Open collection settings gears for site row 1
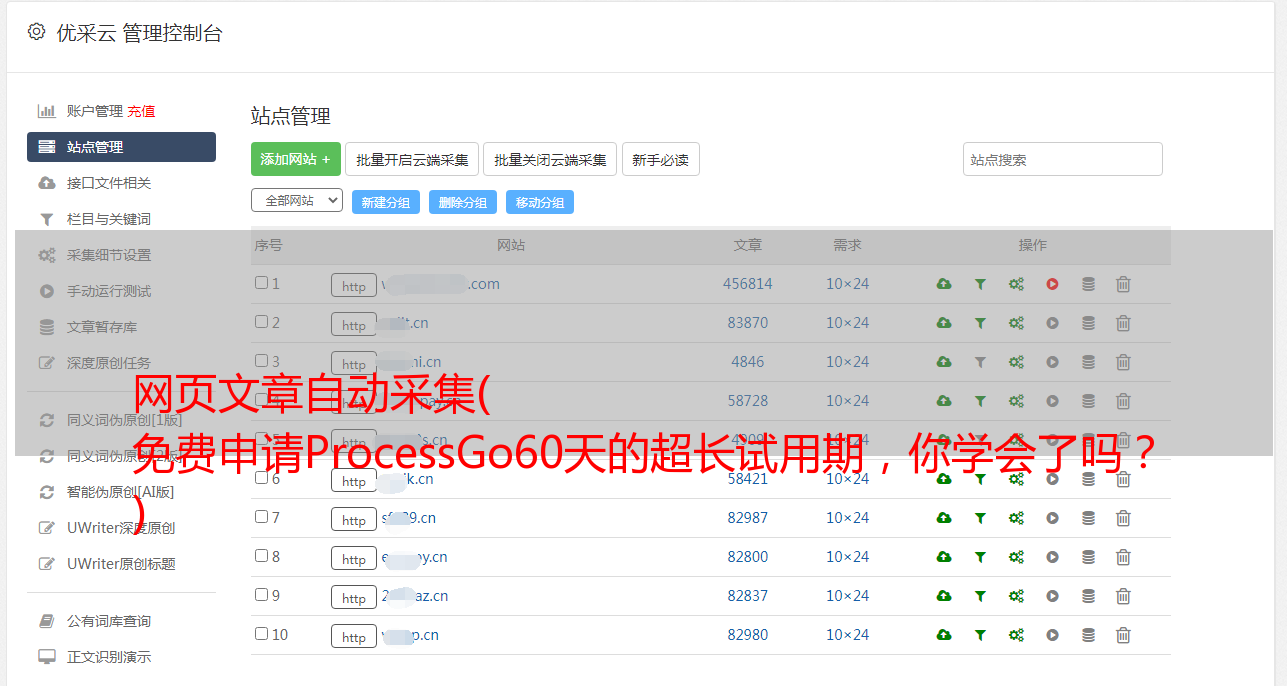The height and width of the screenshot is (686, 1287). coord(1016,284)
